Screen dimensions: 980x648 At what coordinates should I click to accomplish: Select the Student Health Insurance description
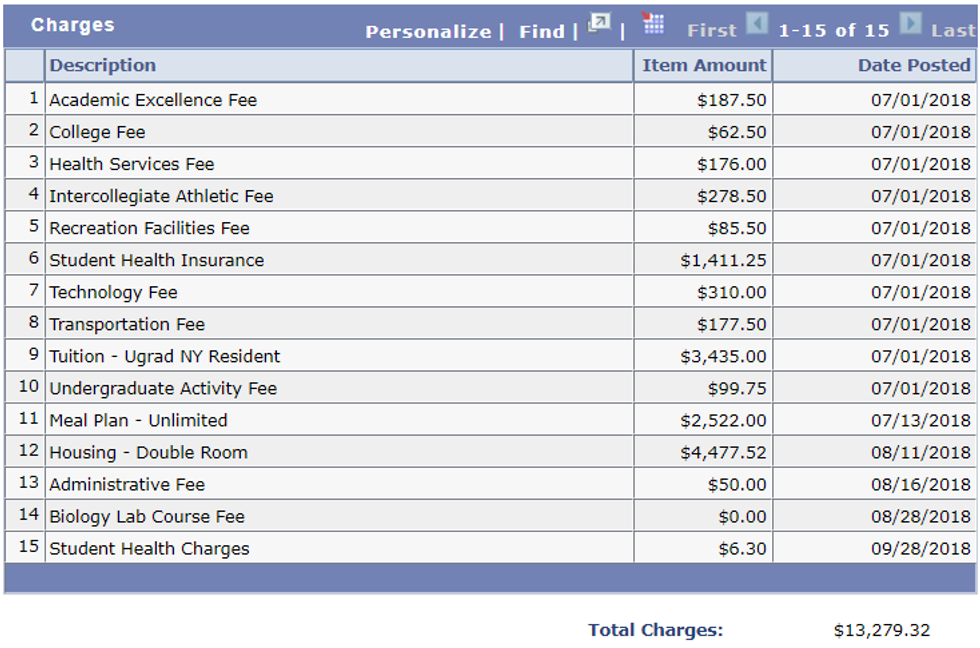click(x=157, y=260)
